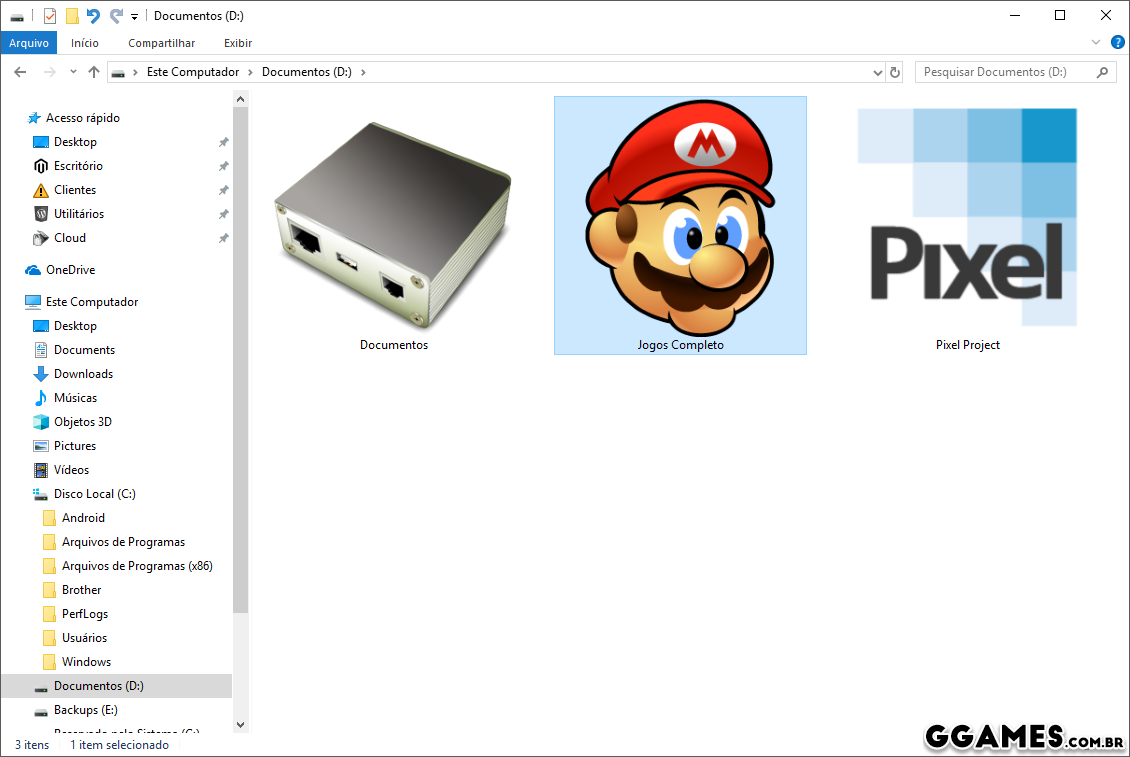The image size is (1130, 757).
Task: Click the Pixel Project name label
Action: pyautogui.click(x=968, y=345)
